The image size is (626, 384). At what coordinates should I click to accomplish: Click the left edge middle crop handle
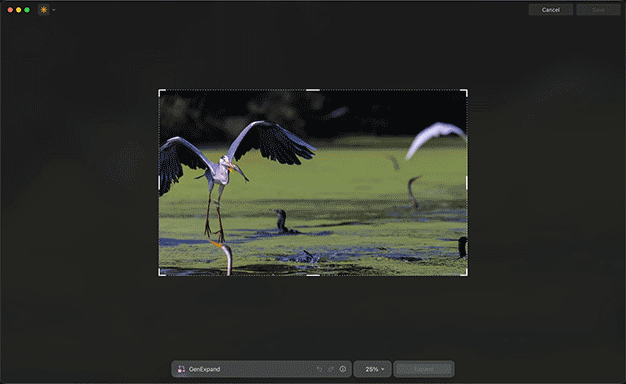[x=159, y=183]
